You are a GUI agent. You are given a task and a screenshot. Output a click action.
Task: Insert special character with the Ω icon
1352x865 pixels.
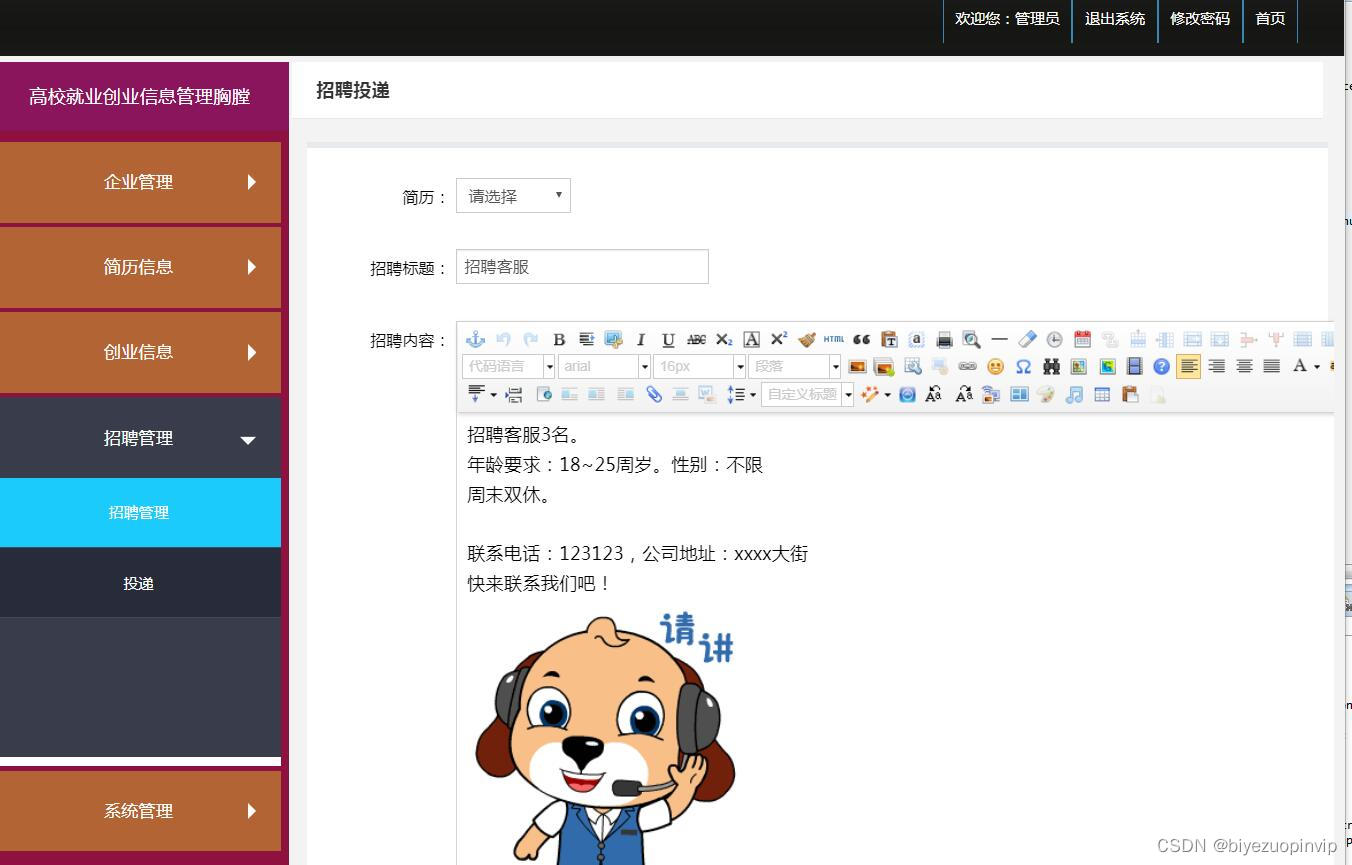click(x=1022, y=367)
